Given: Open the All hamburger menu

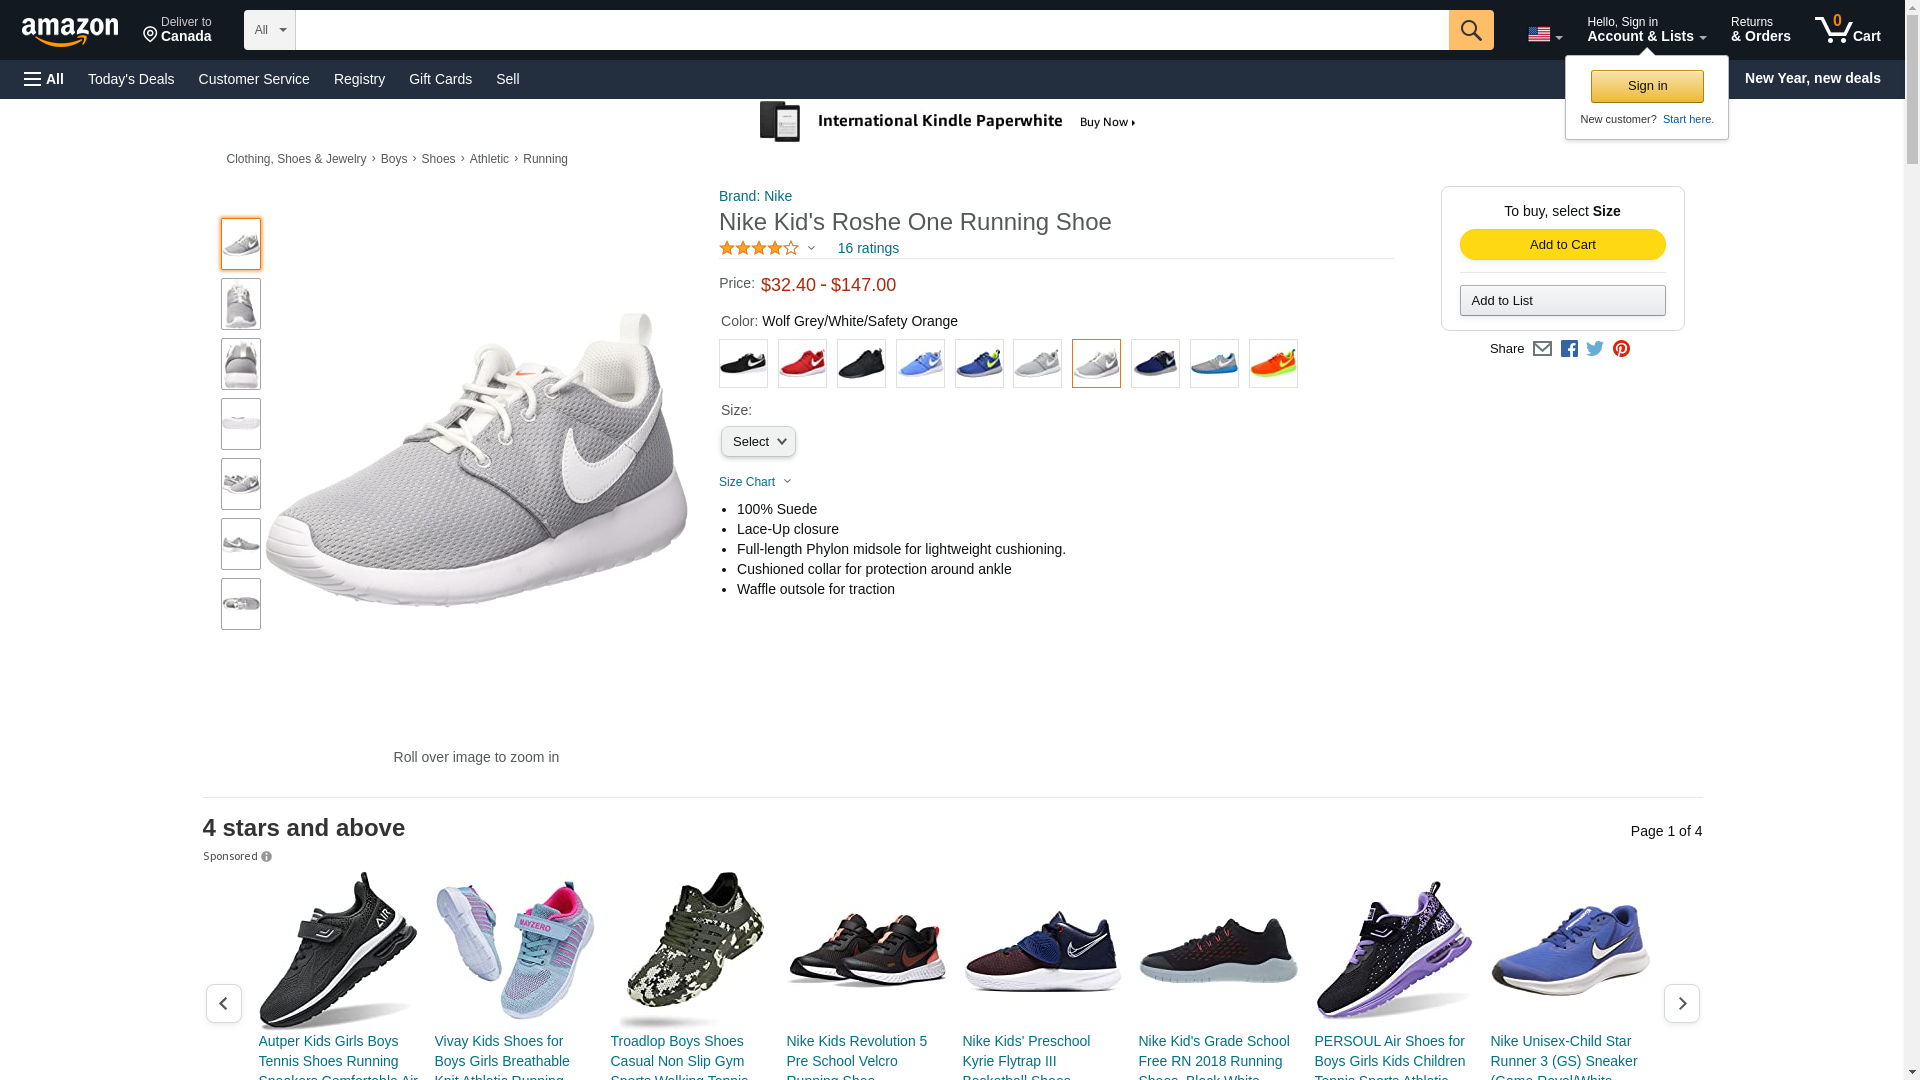Looking at the screenshot, I should 44,79.
